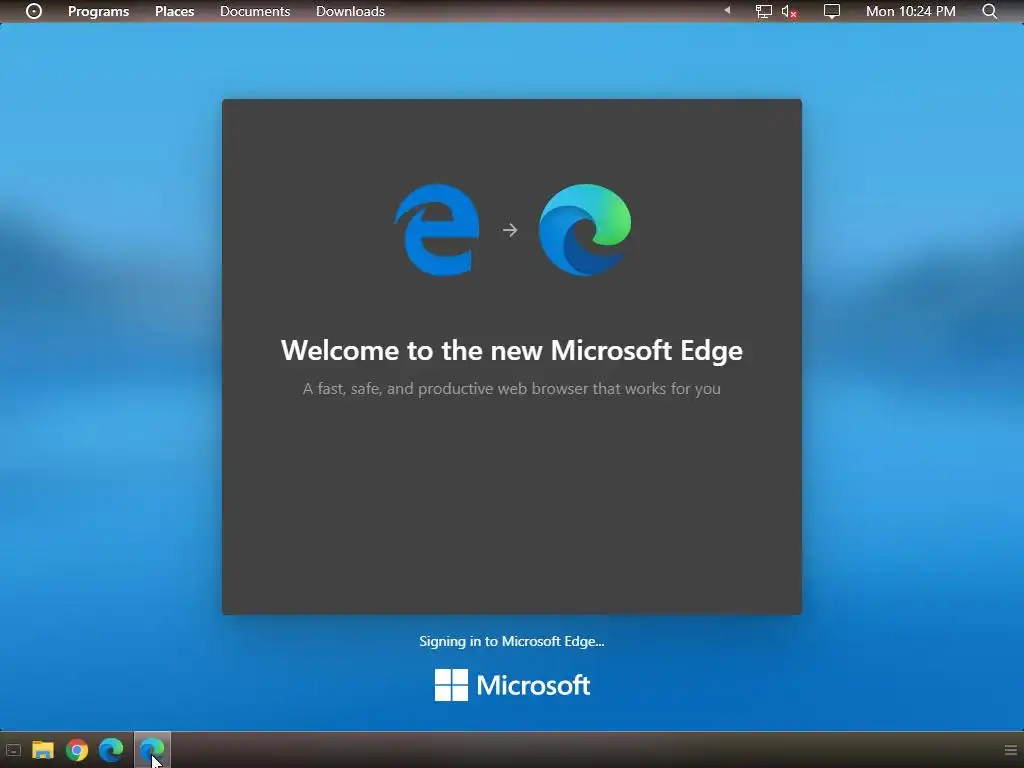The image size is (1024, 768).
Task: Open the network status tray icon
Action: [x=763, y=11]
